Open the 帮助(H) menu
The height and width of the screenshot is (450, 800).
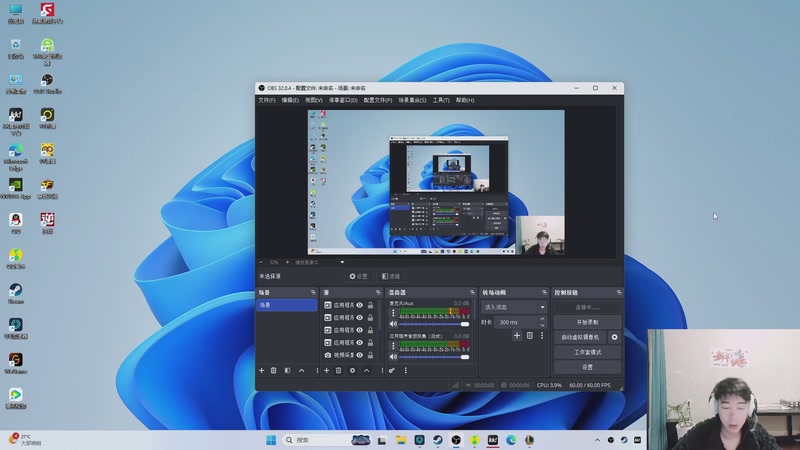[x=465, y=100]
